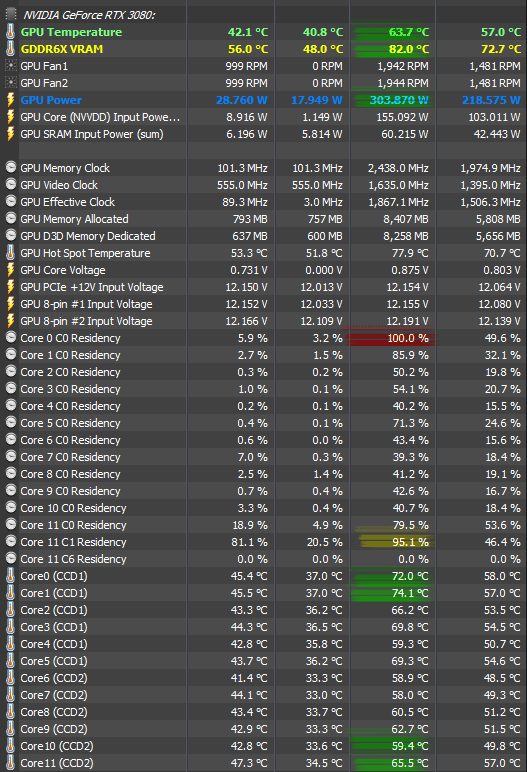Click the icon beside Core 11 C6 Residency
The width and height of the screenshot is (527, 772).
pos(10,558)
